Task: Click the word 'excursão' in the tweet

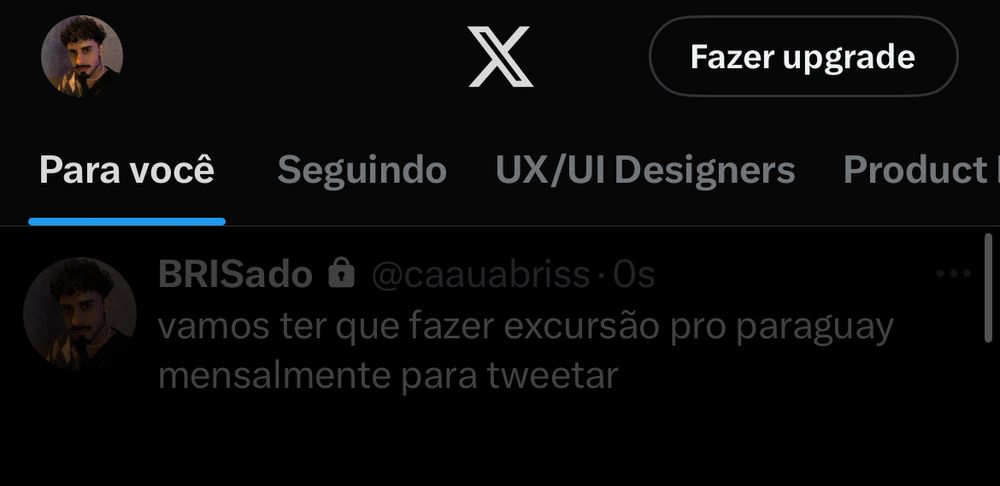Action: (x=581, y=327)
